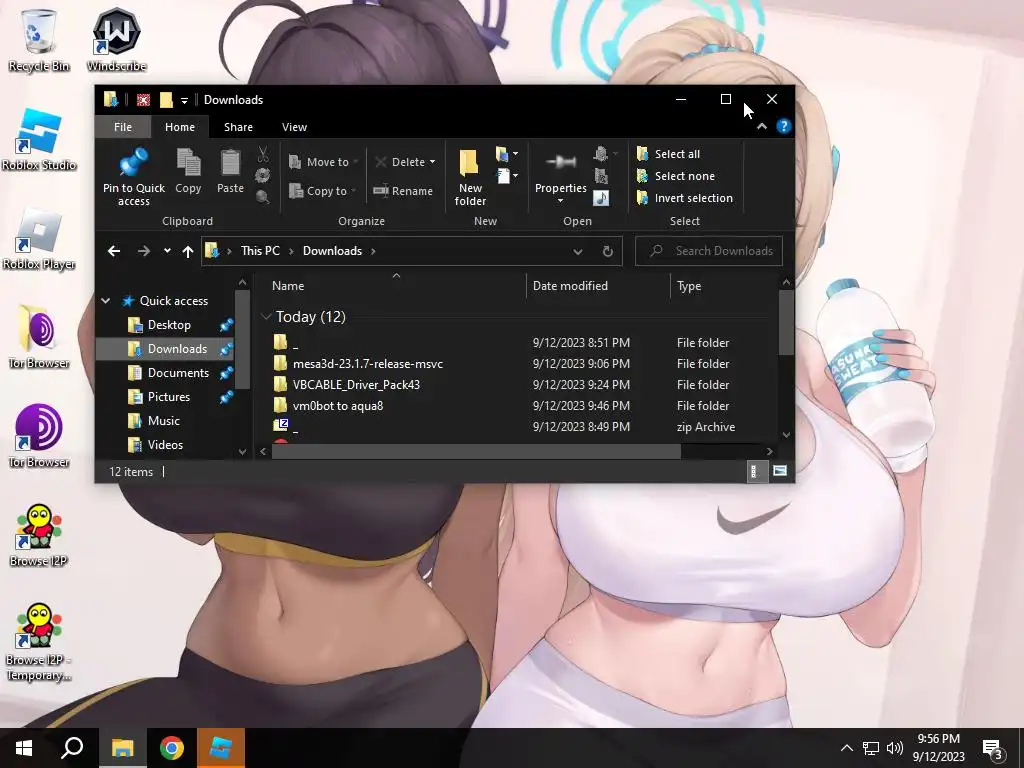Click the Paste shortcut icon in Clipboard
This screenshot has height=768, width=1024.
click(x=263, y=197)
